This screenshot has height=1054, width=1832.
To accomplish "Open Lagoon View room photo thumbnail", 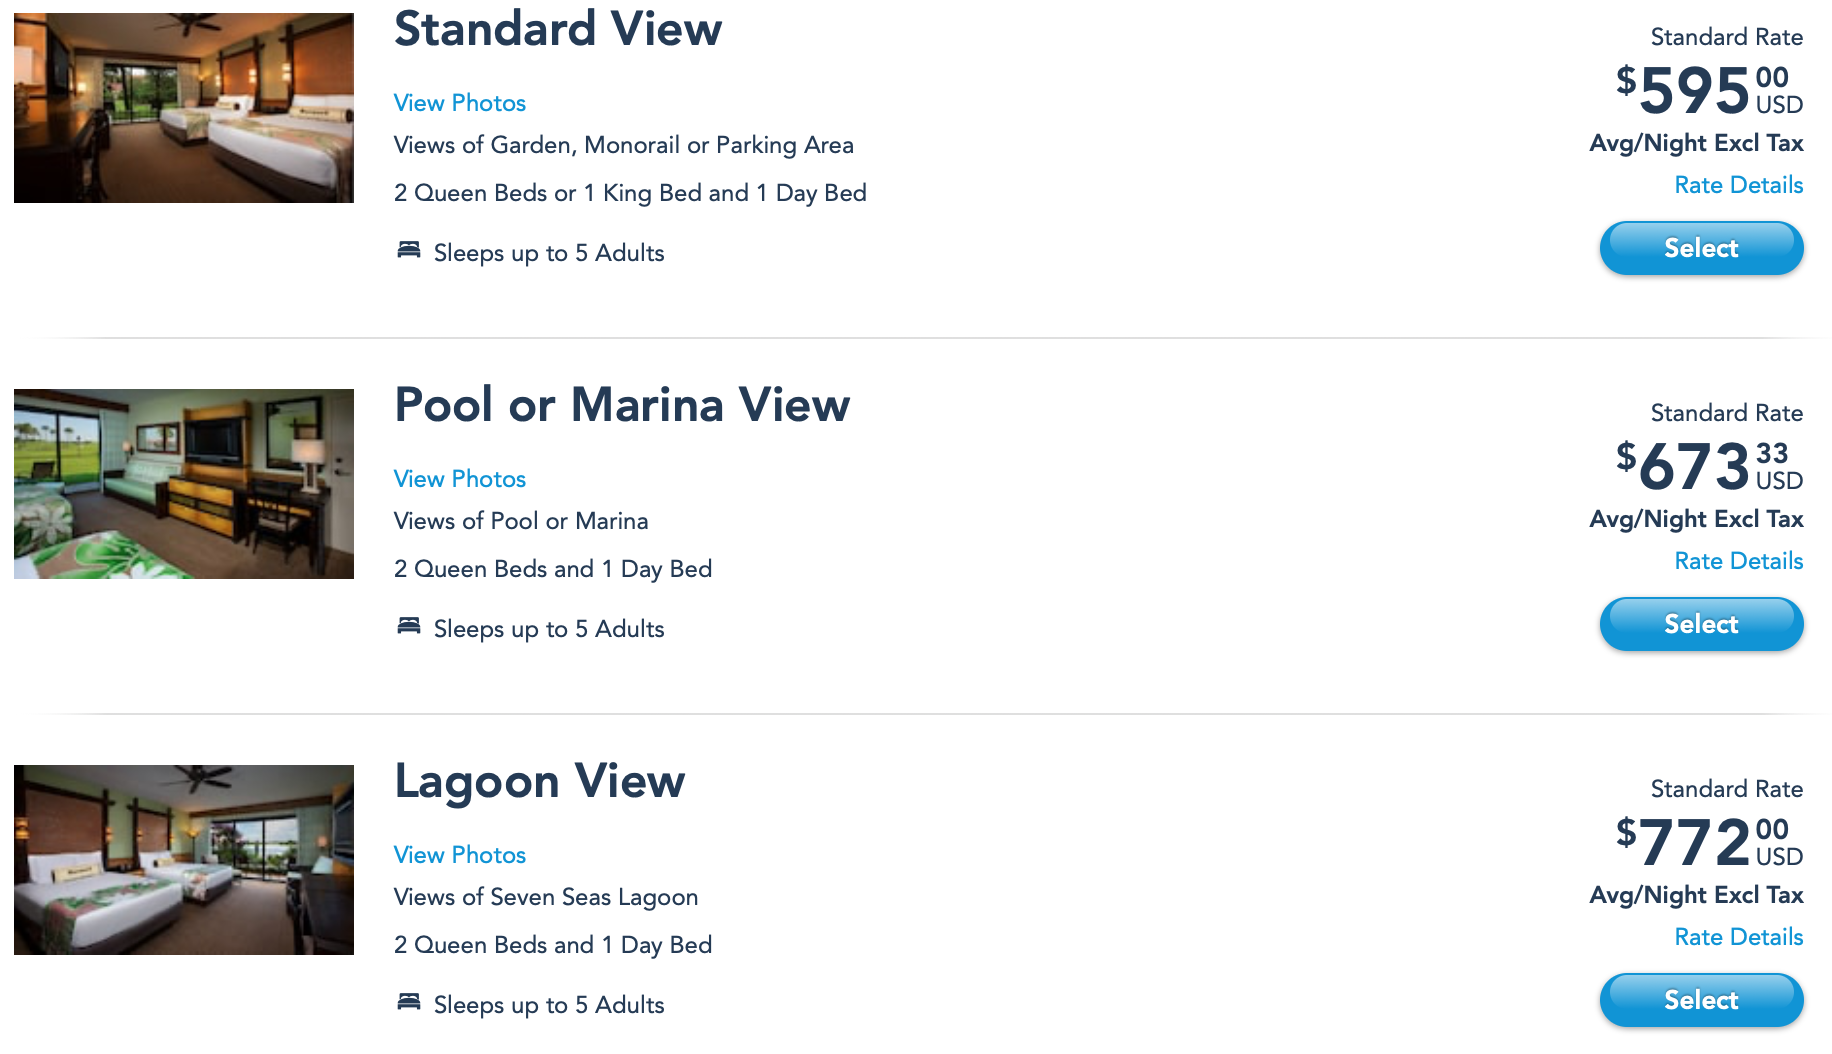I will click(184, 860).
